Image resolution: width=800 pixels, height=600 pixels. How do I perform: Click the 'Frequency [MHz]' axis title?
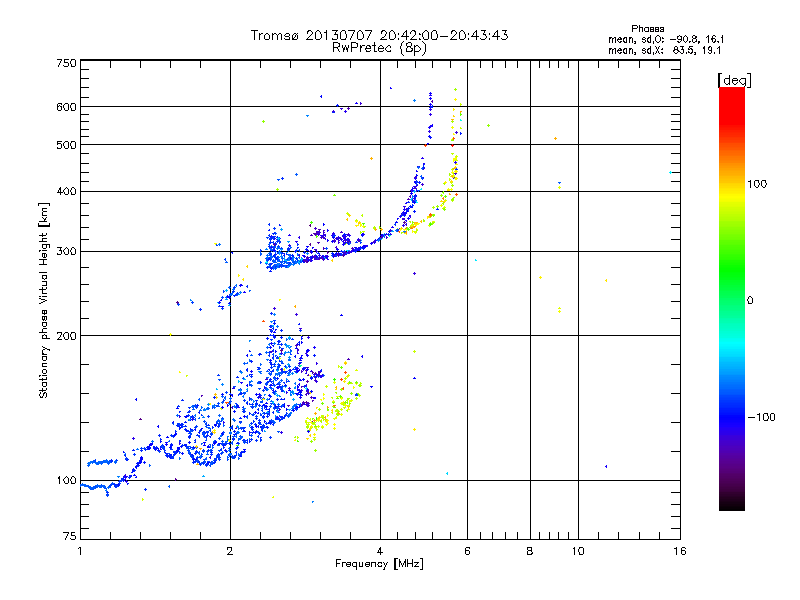coord(379,564)
